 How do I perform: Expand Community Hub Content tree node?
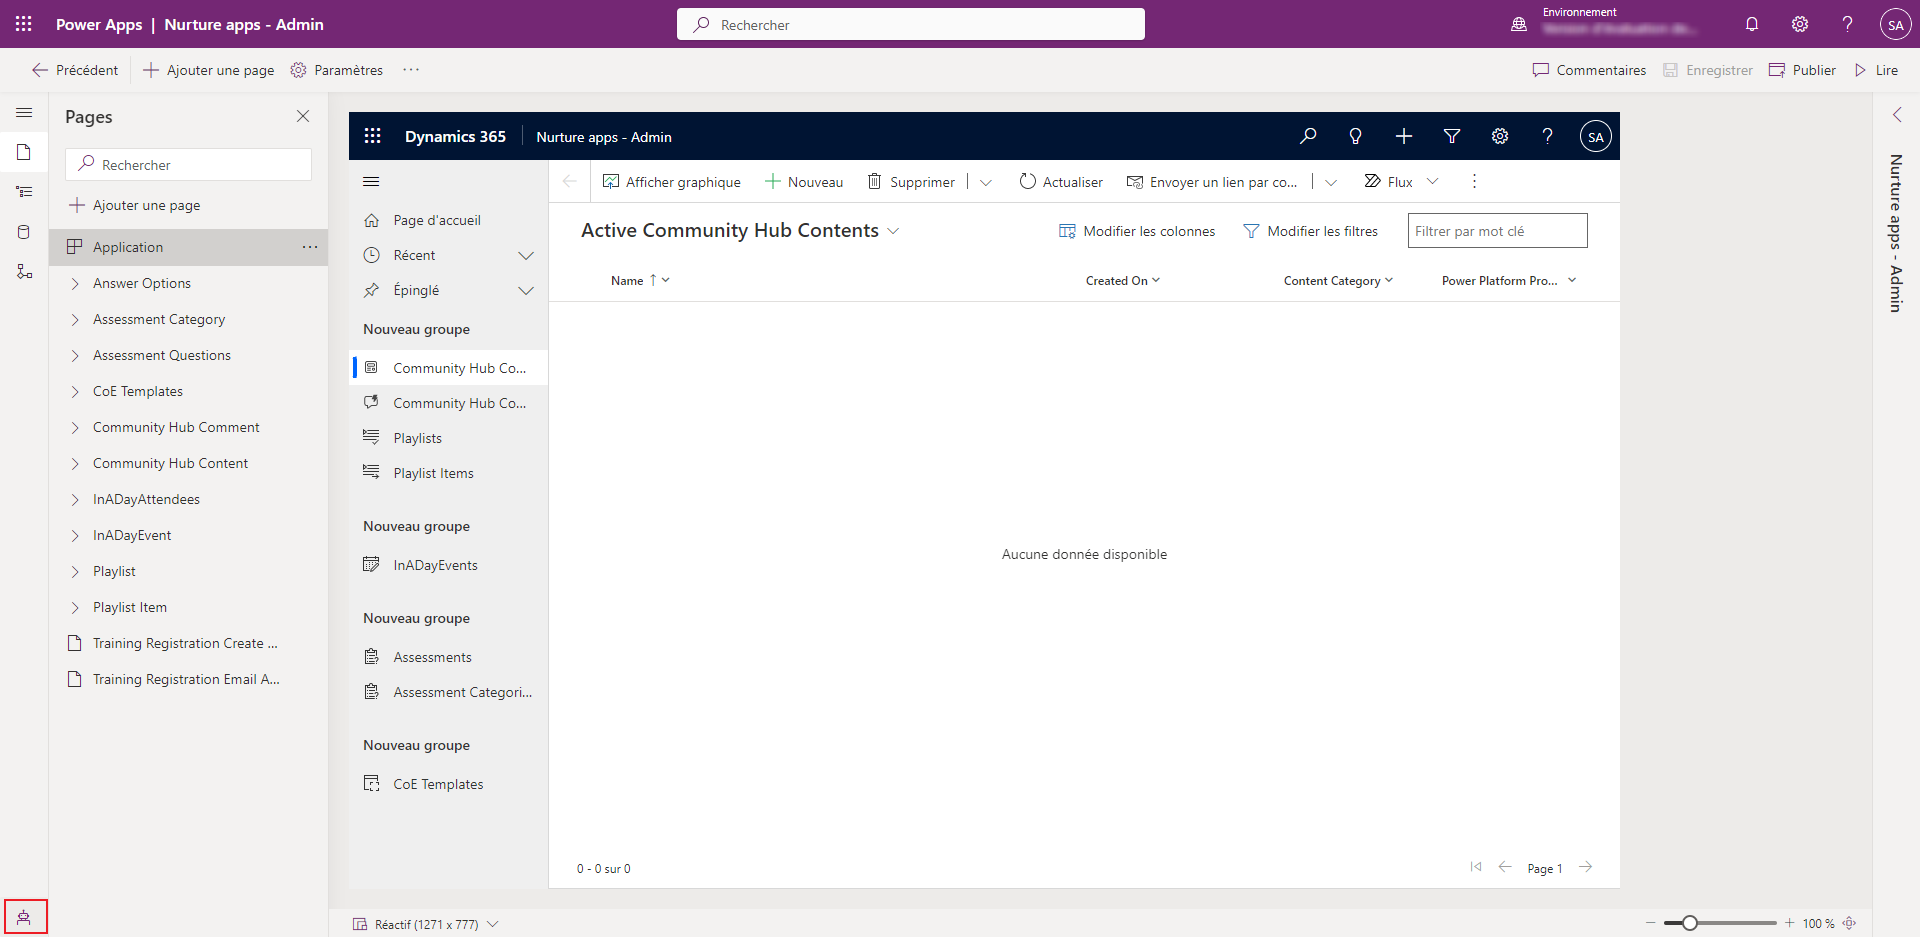(75, 464)
